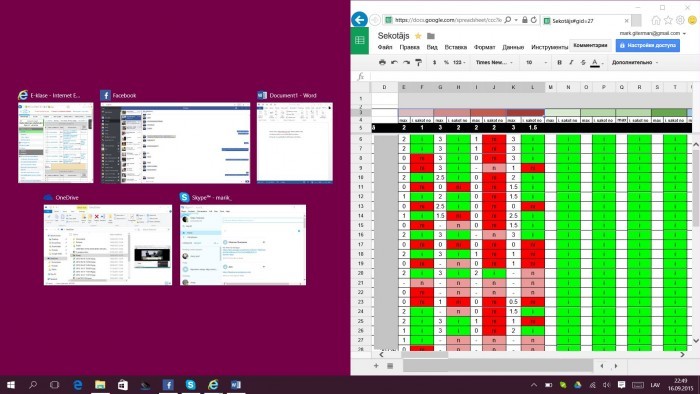700x394 pixels.
Task: Open the font size 10 dropdown
Action: pyautogui.click(x=536, y=62)
